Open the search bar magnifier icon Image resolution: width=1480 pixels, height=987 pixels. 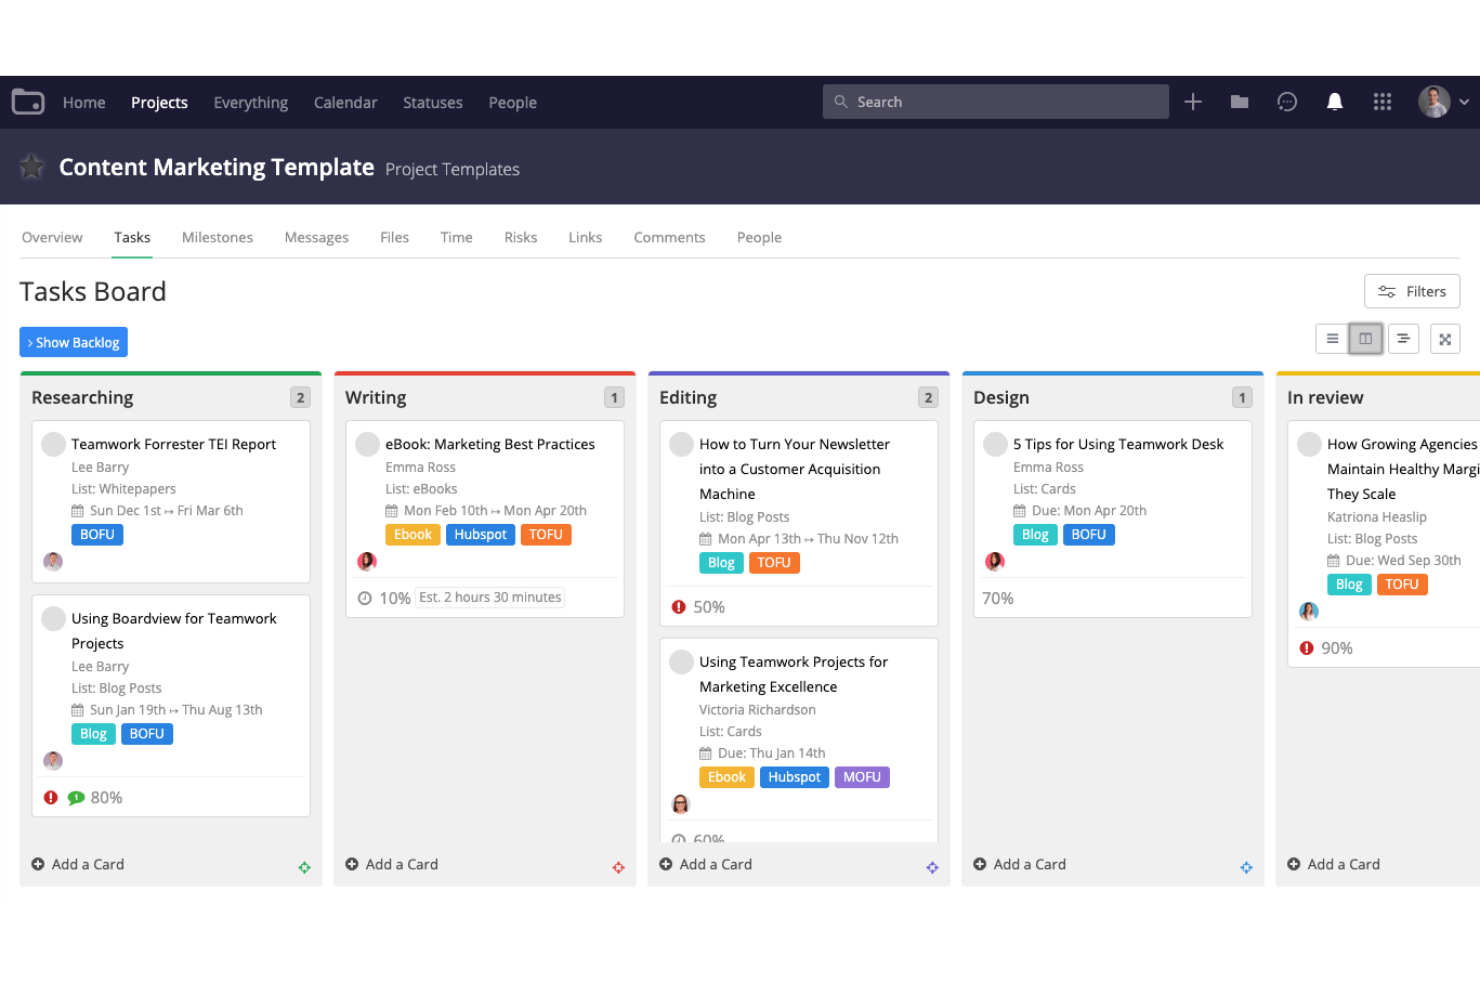pos(842,101)
